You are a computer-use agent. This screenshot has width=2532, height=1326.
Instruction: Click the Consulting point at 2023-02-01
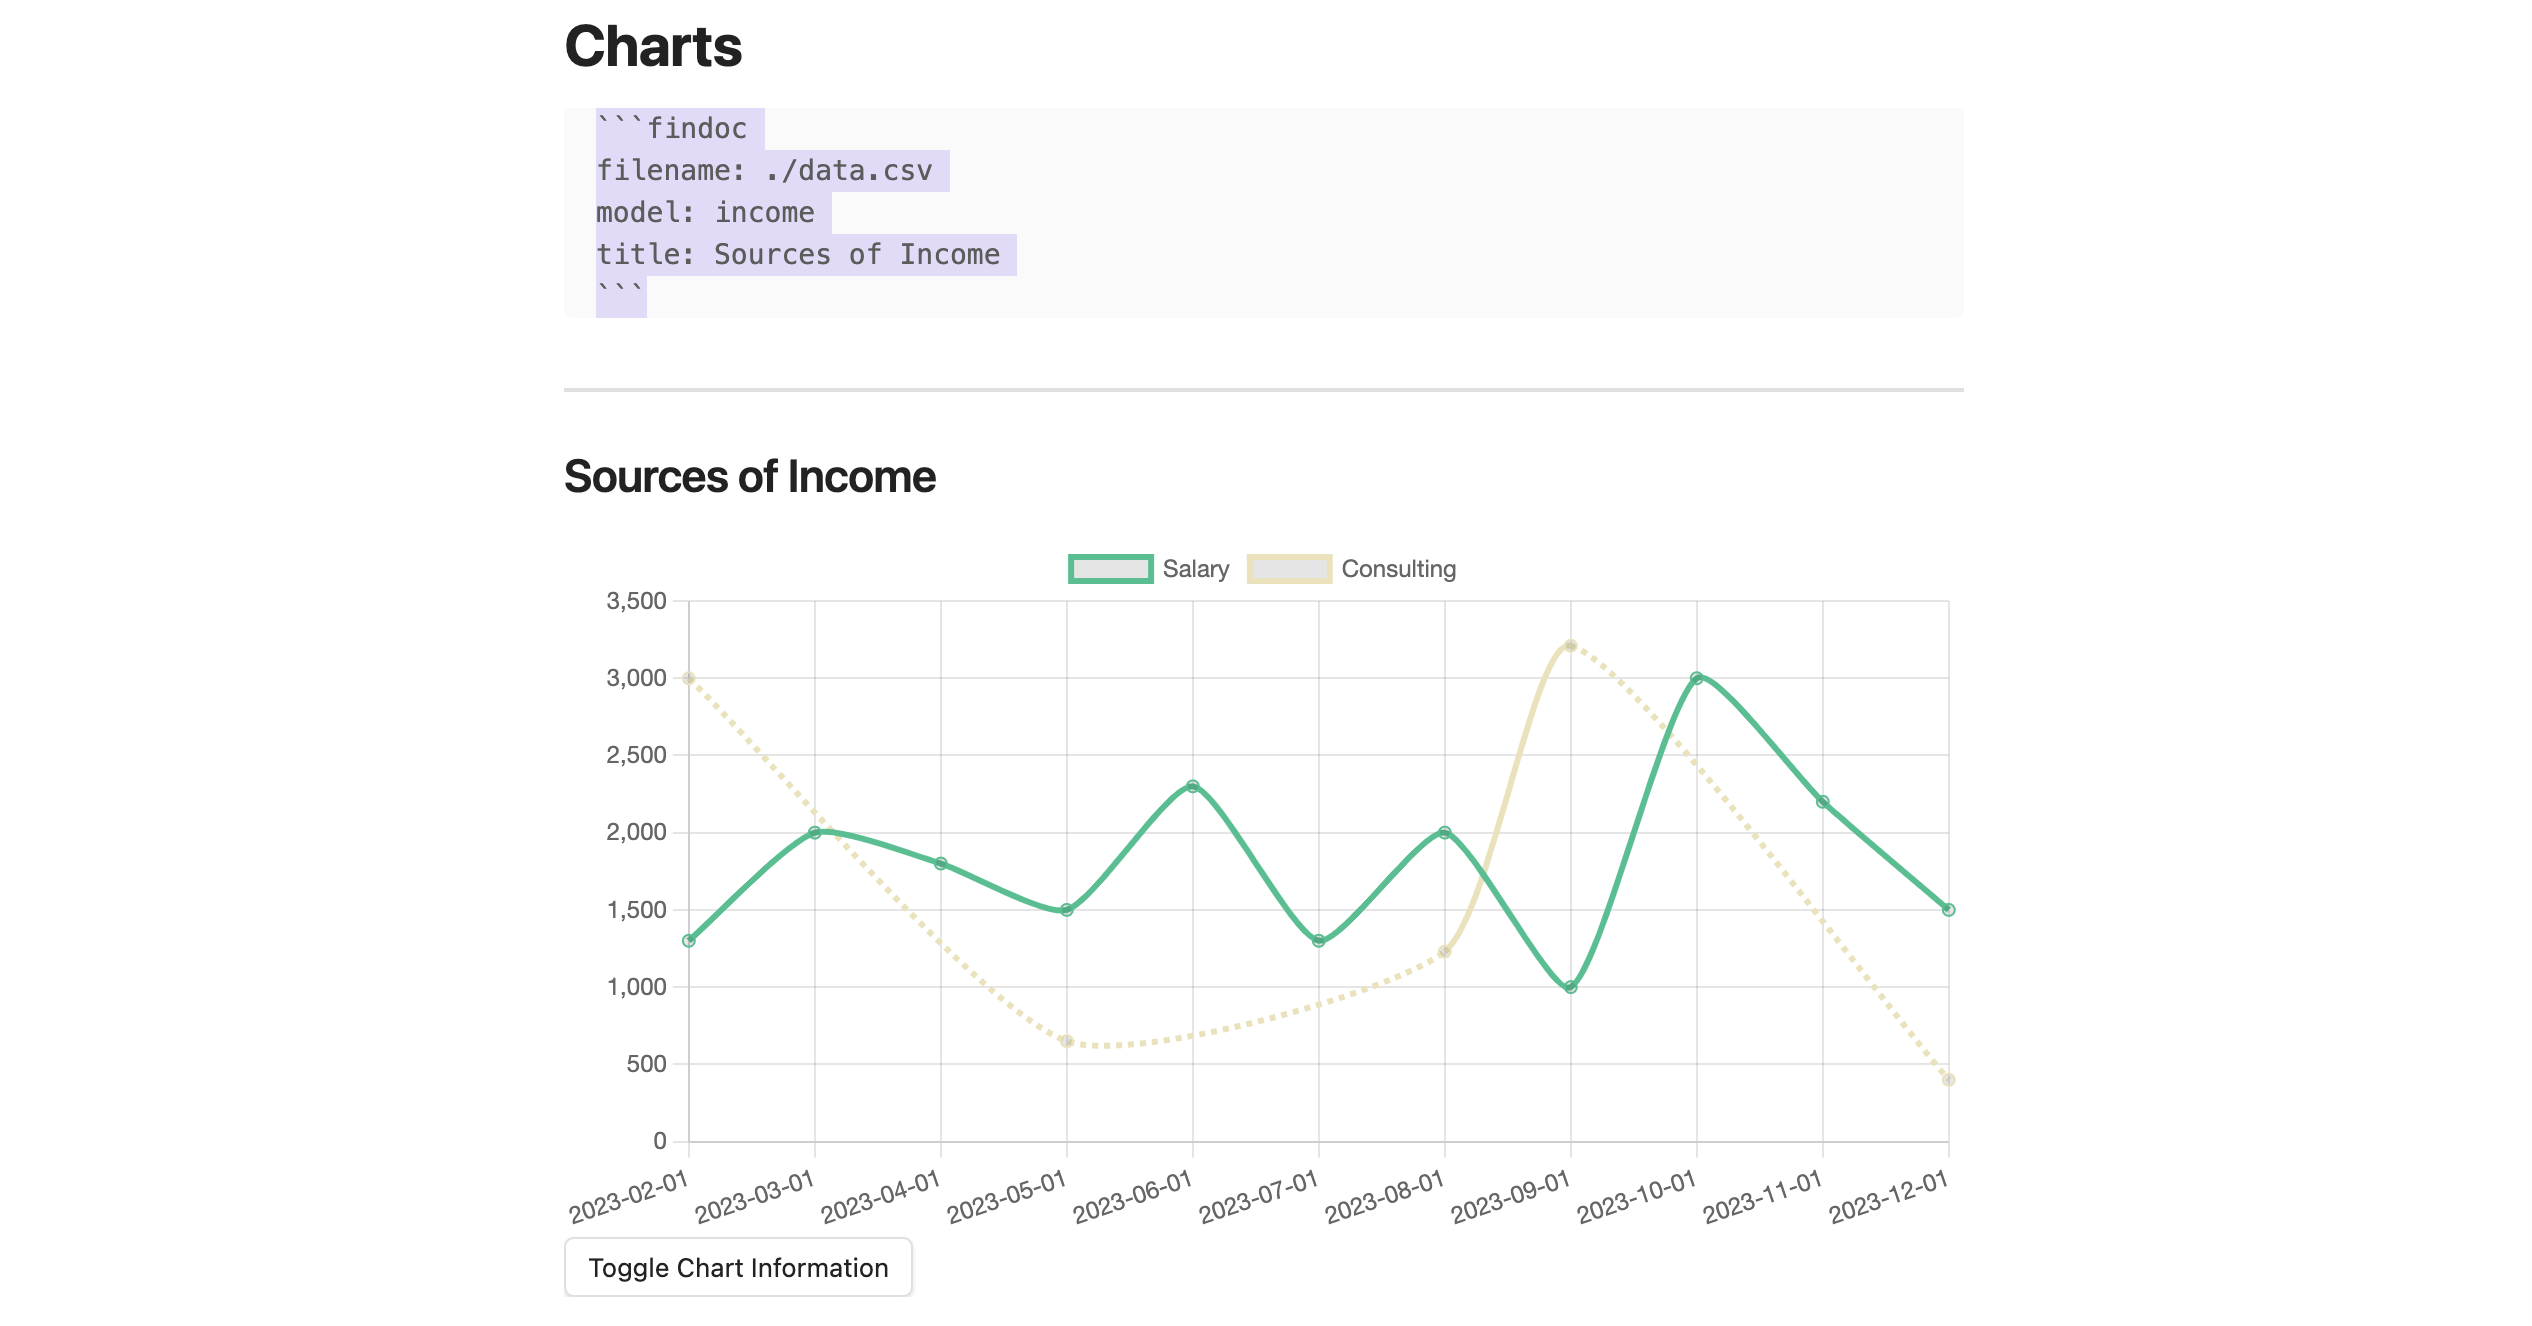[688, 678]
